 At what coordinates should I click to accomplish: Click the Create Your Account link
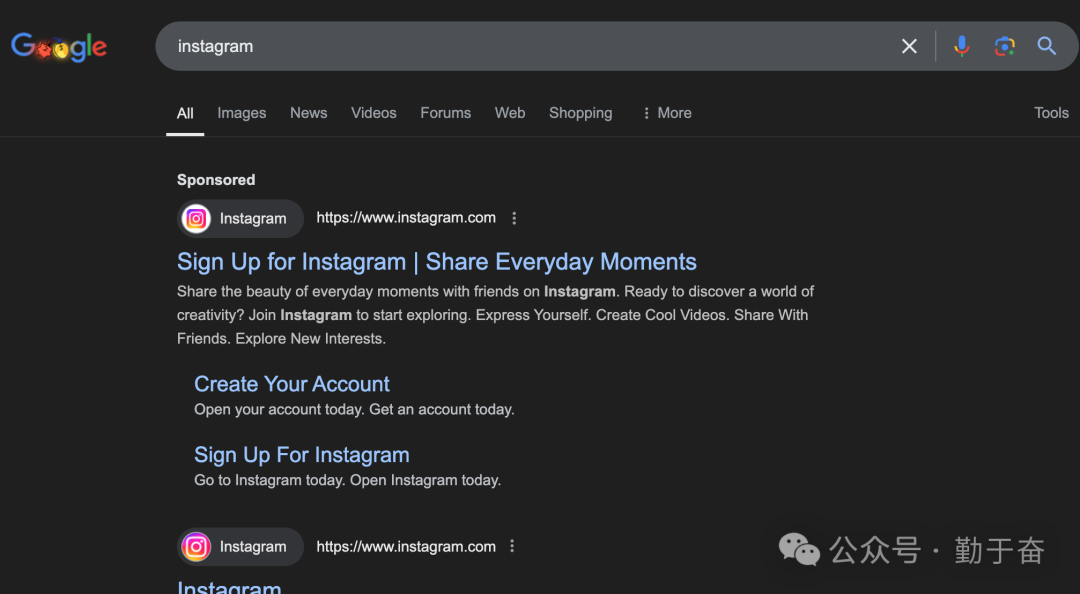pos(292,384)
